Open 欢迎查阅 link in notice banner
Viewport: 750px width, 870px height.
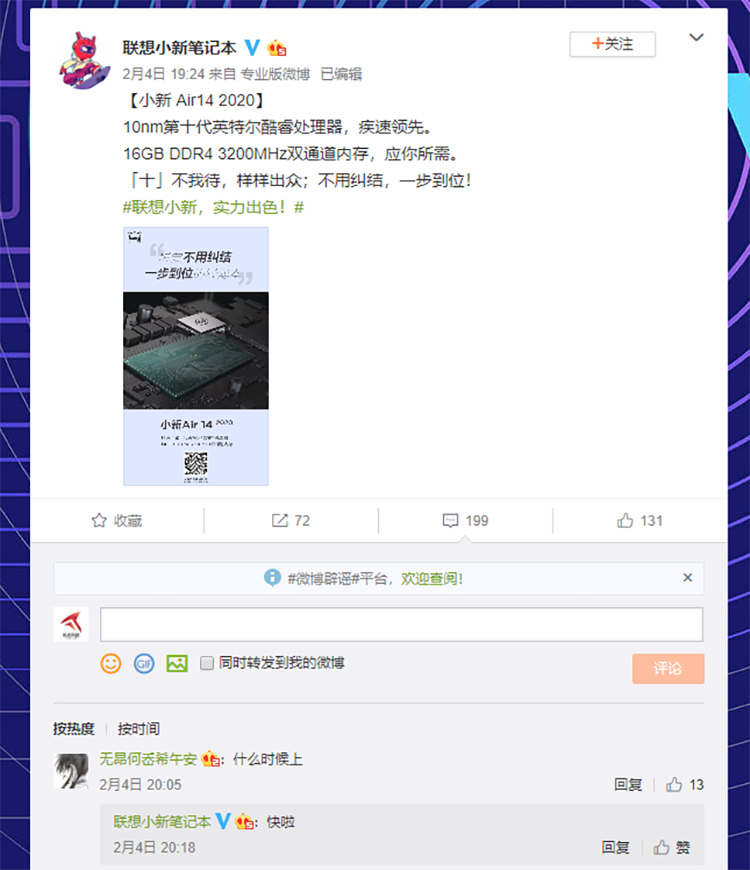[432, 579]
